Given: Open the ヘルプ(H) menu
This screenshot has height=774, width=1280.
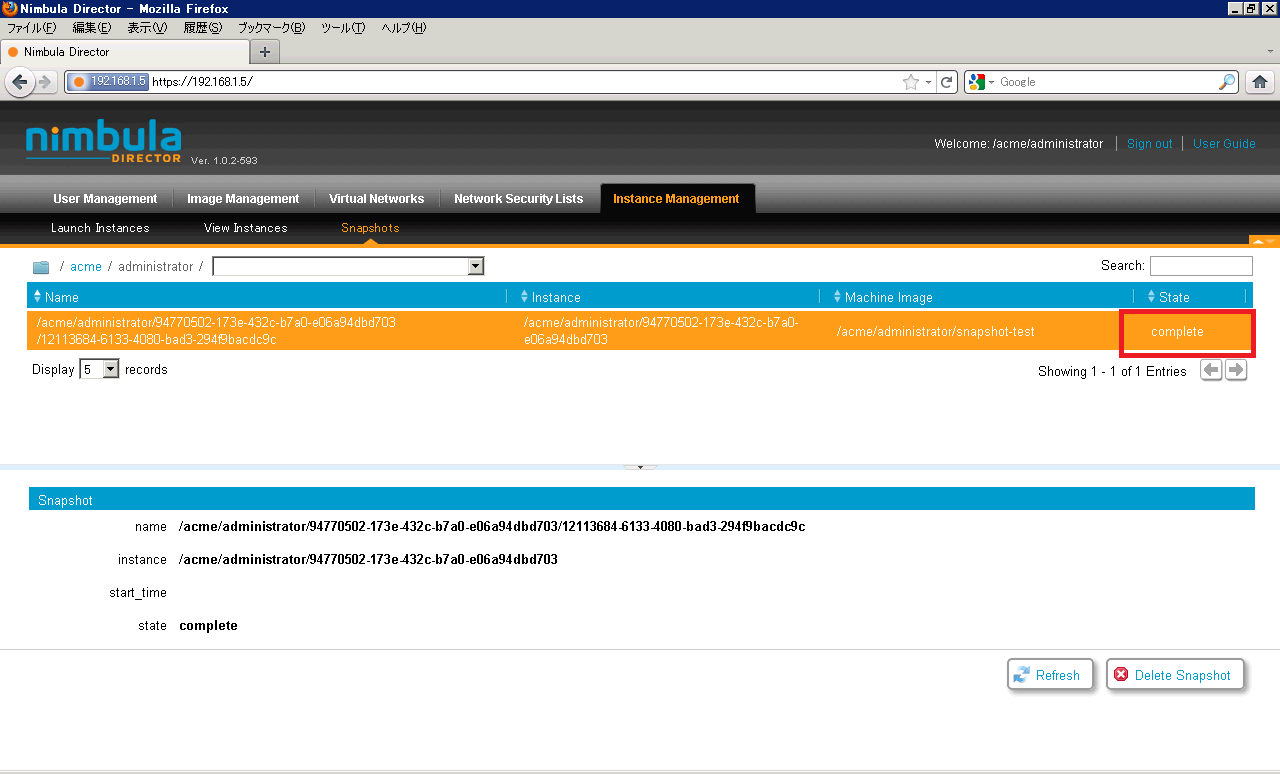Looking at the screenshot, I should (403, 28).
